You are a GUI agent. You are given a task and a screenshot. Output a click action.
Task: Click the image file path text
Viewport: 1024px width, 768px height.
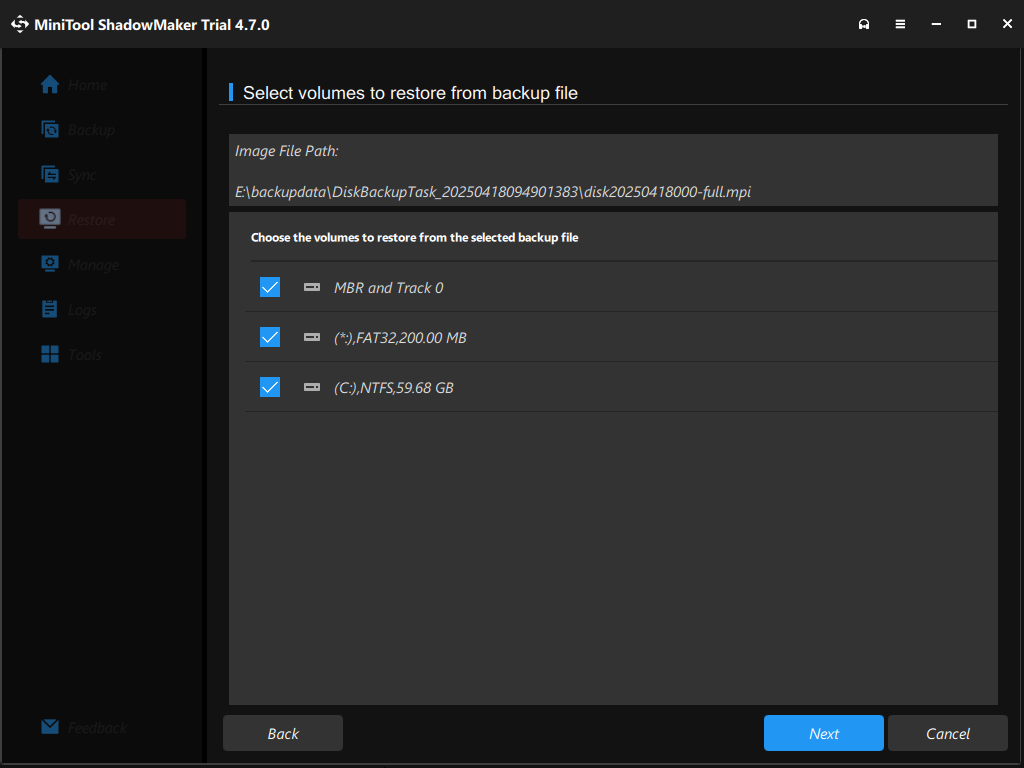[x=493, y=191]
